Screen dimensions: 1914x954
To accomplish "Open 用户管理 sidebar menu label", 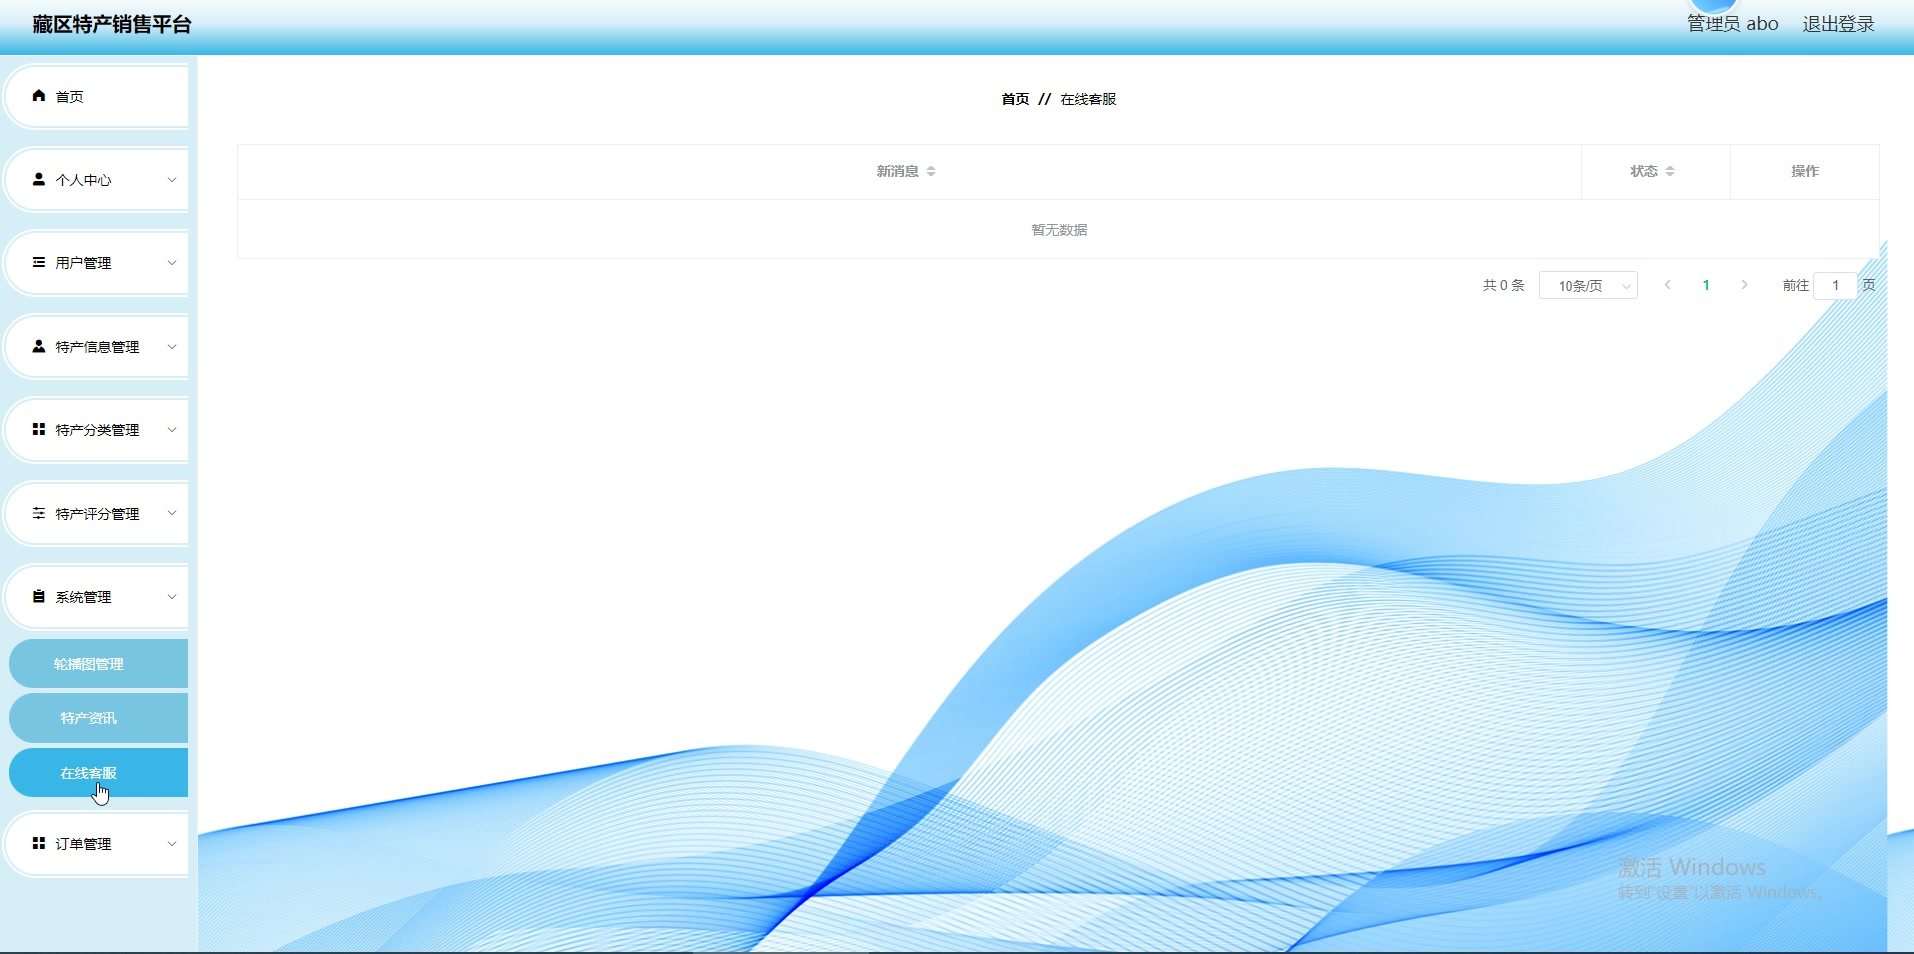I will pos(83,263).
